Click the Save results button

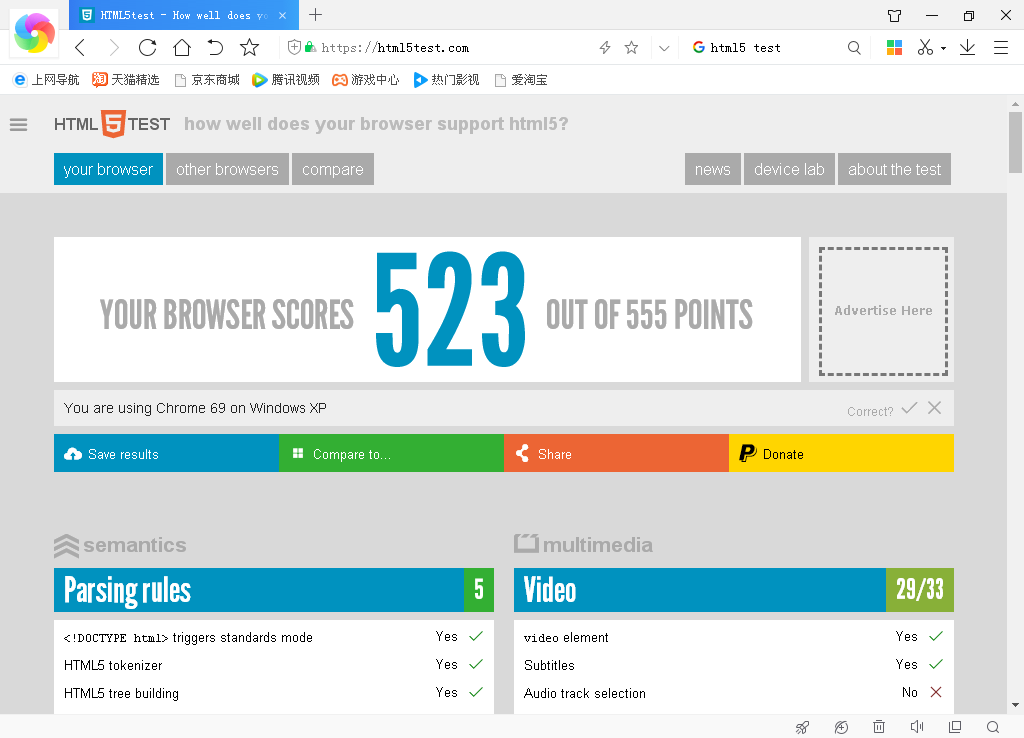click(166, 453)
